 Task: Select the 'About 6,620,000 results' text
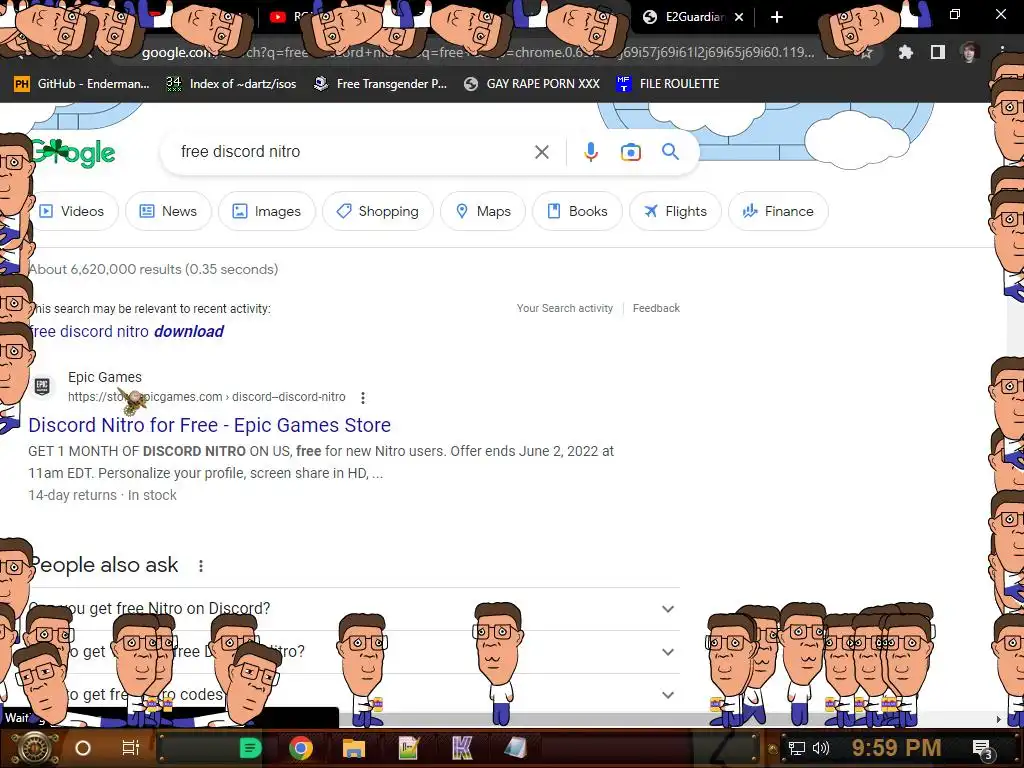(x=153, y=269)
